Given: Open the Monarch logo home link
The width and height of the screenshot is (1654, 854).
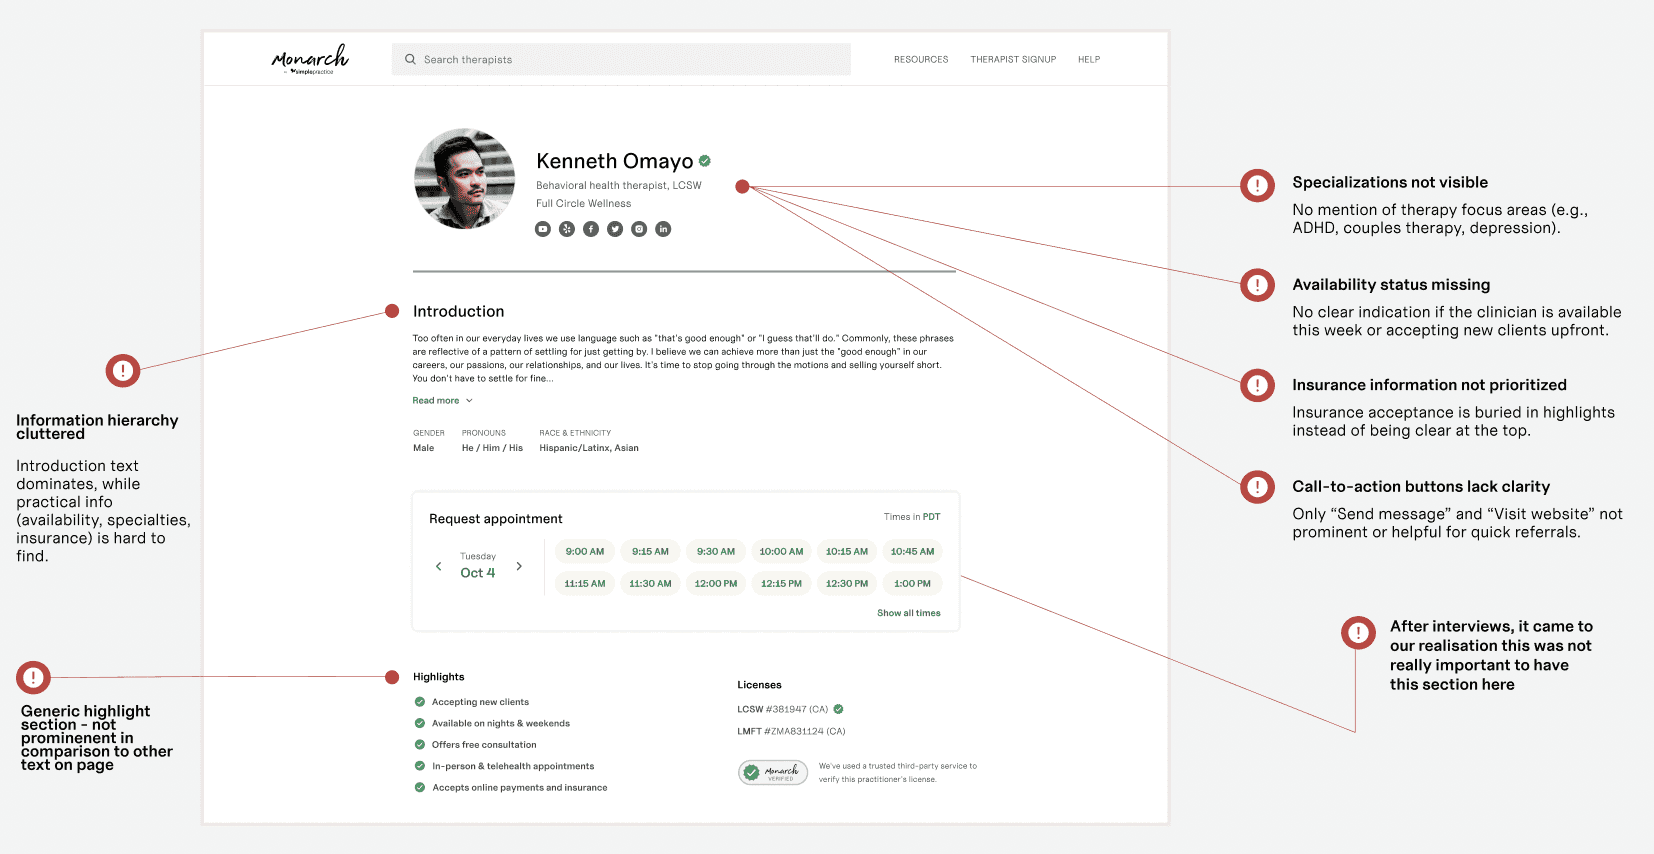Looking at the screenshot, I should pyautogui.click(x=310, y=59).
